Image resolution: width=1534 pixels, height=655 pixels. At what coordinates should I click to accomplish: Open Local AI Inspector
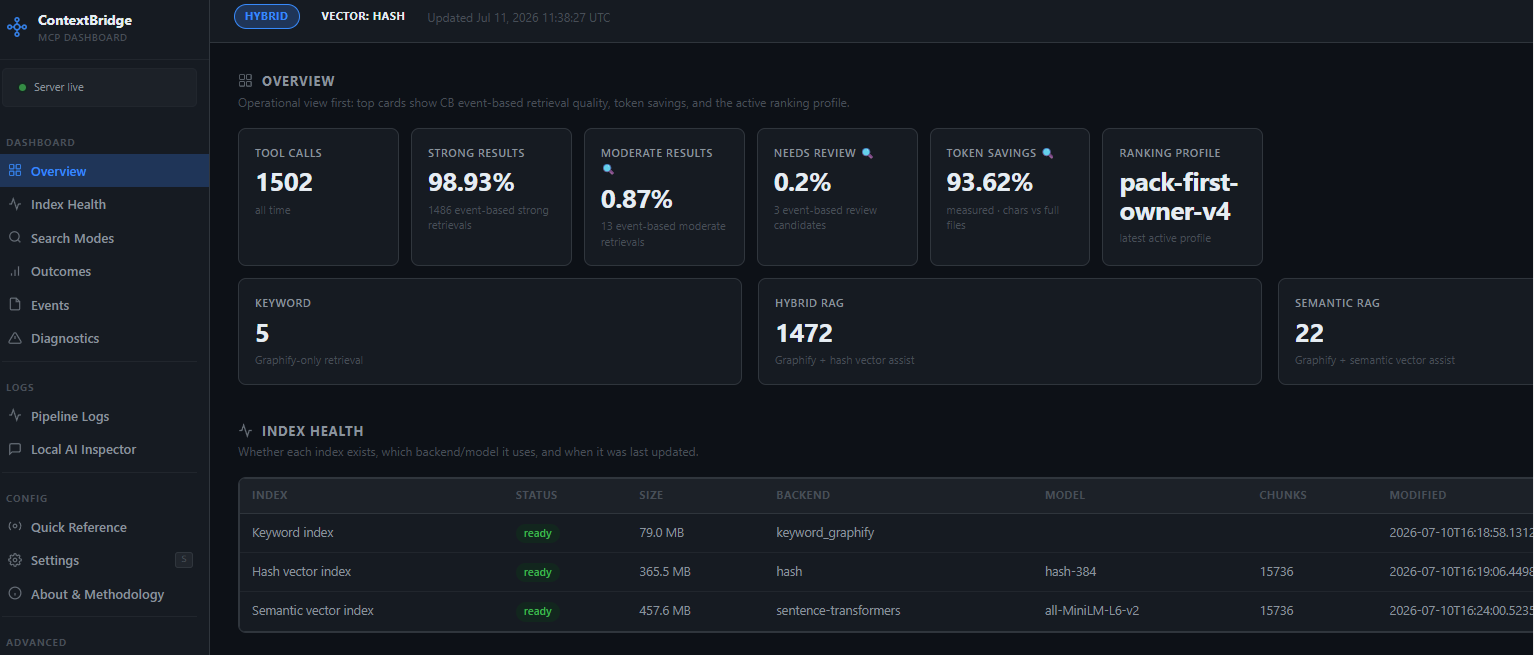pyautogui.click(x=104, y=449)
